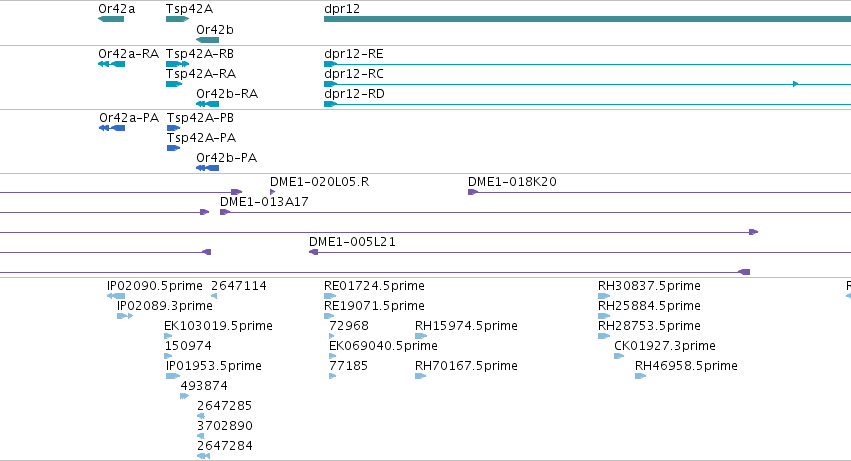
Task: Click the Or42b-PA protein feature
Action: click(207, 168)
